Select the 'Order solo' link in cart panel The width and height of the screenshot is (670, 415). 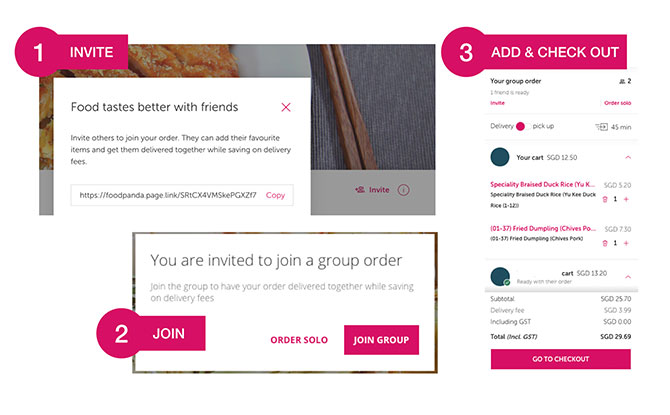click(617, 103)
